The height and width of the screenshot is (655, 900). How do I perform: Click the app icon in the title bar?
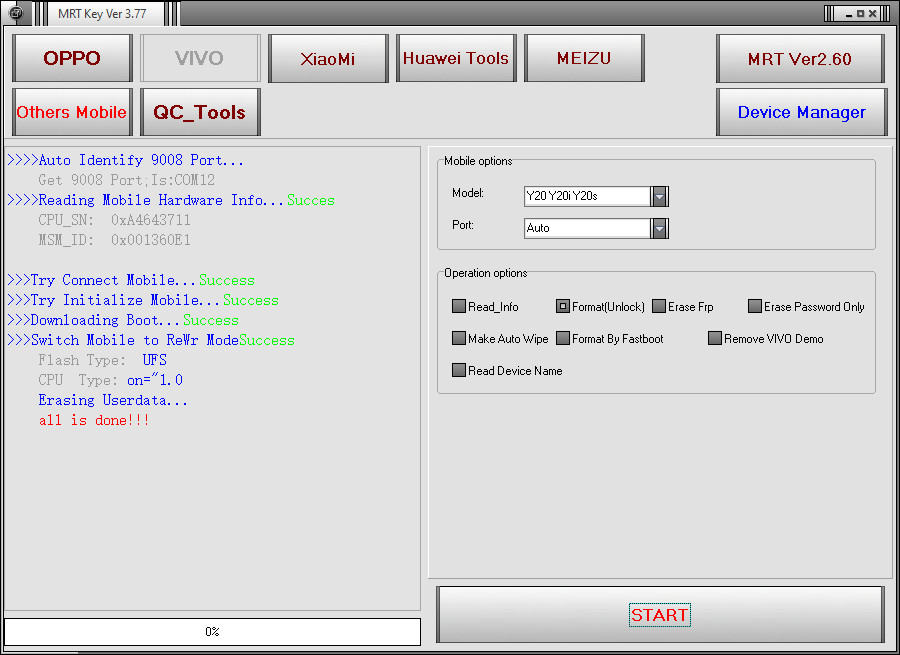16,13
